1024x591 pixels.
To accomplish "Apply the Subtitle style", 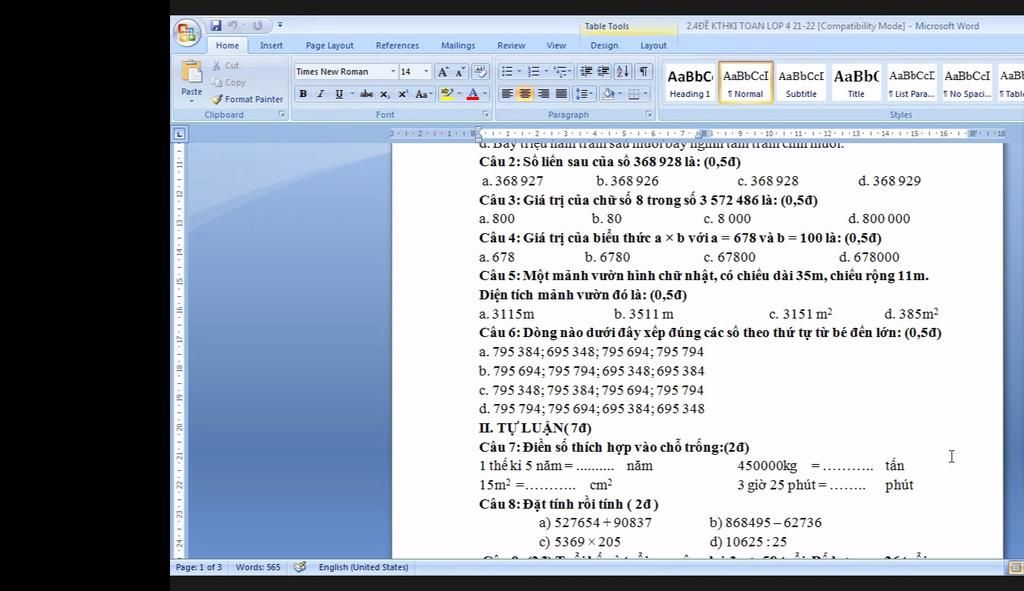I will click(x=801, y=82).
